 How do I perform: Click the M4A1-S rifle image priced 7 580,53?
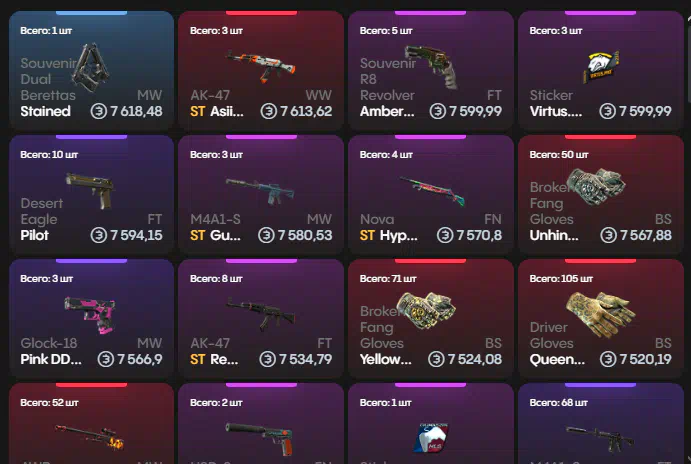[x=260, y=191]
